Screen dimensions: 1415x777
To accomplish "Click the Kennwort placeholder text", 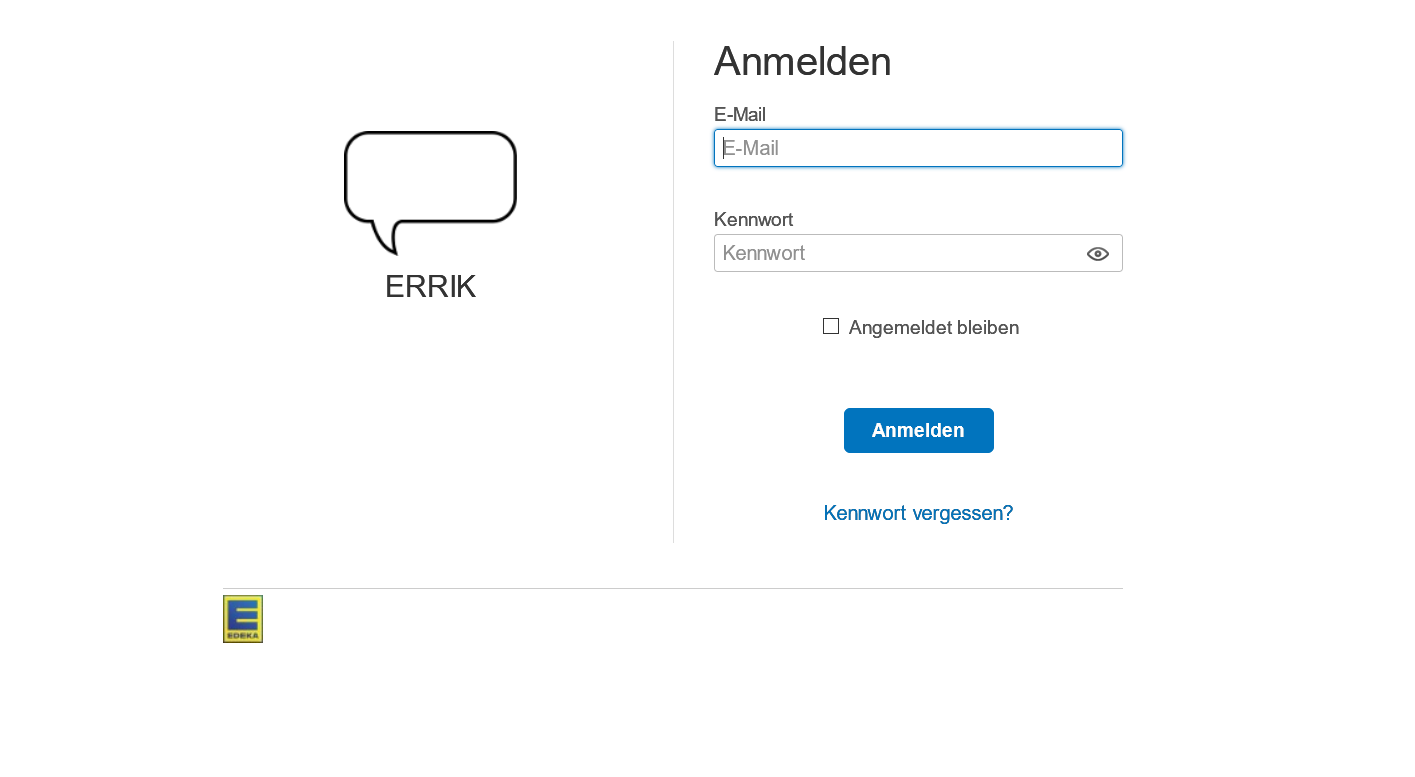I will click(764, 253).
